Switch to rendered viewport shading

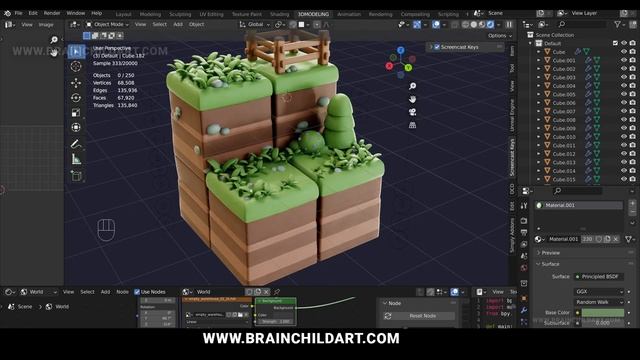click(490, 24)
